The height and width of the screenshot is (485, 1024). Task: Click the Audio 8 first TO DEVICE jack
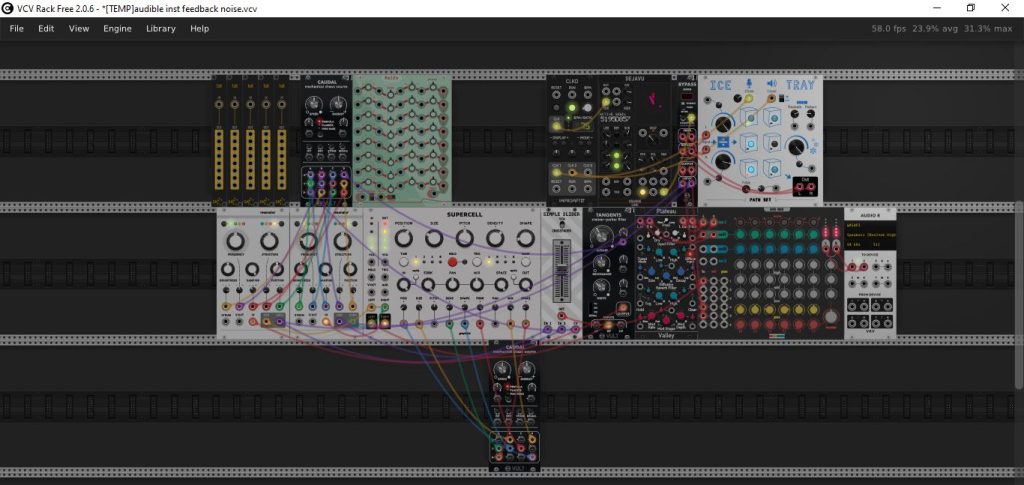tap(852, 266)
